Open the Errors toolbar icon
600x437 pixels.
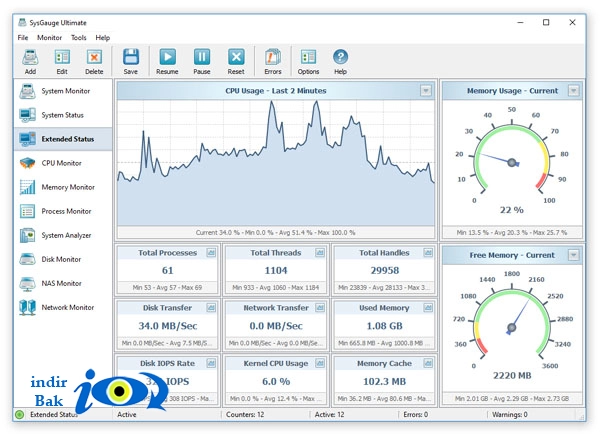pyautogui.click(x=273, y=57)
